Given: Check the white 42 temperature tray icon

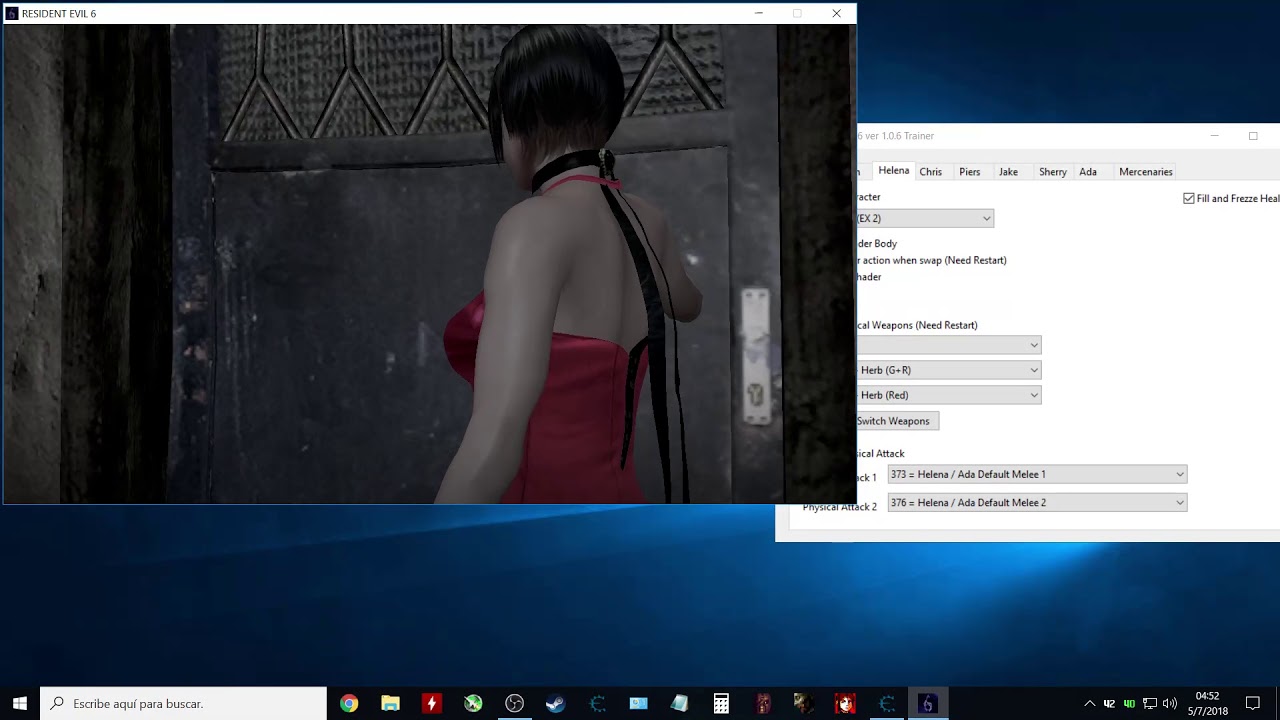Looking at the screenshot, I should [x=1109, y=704].
